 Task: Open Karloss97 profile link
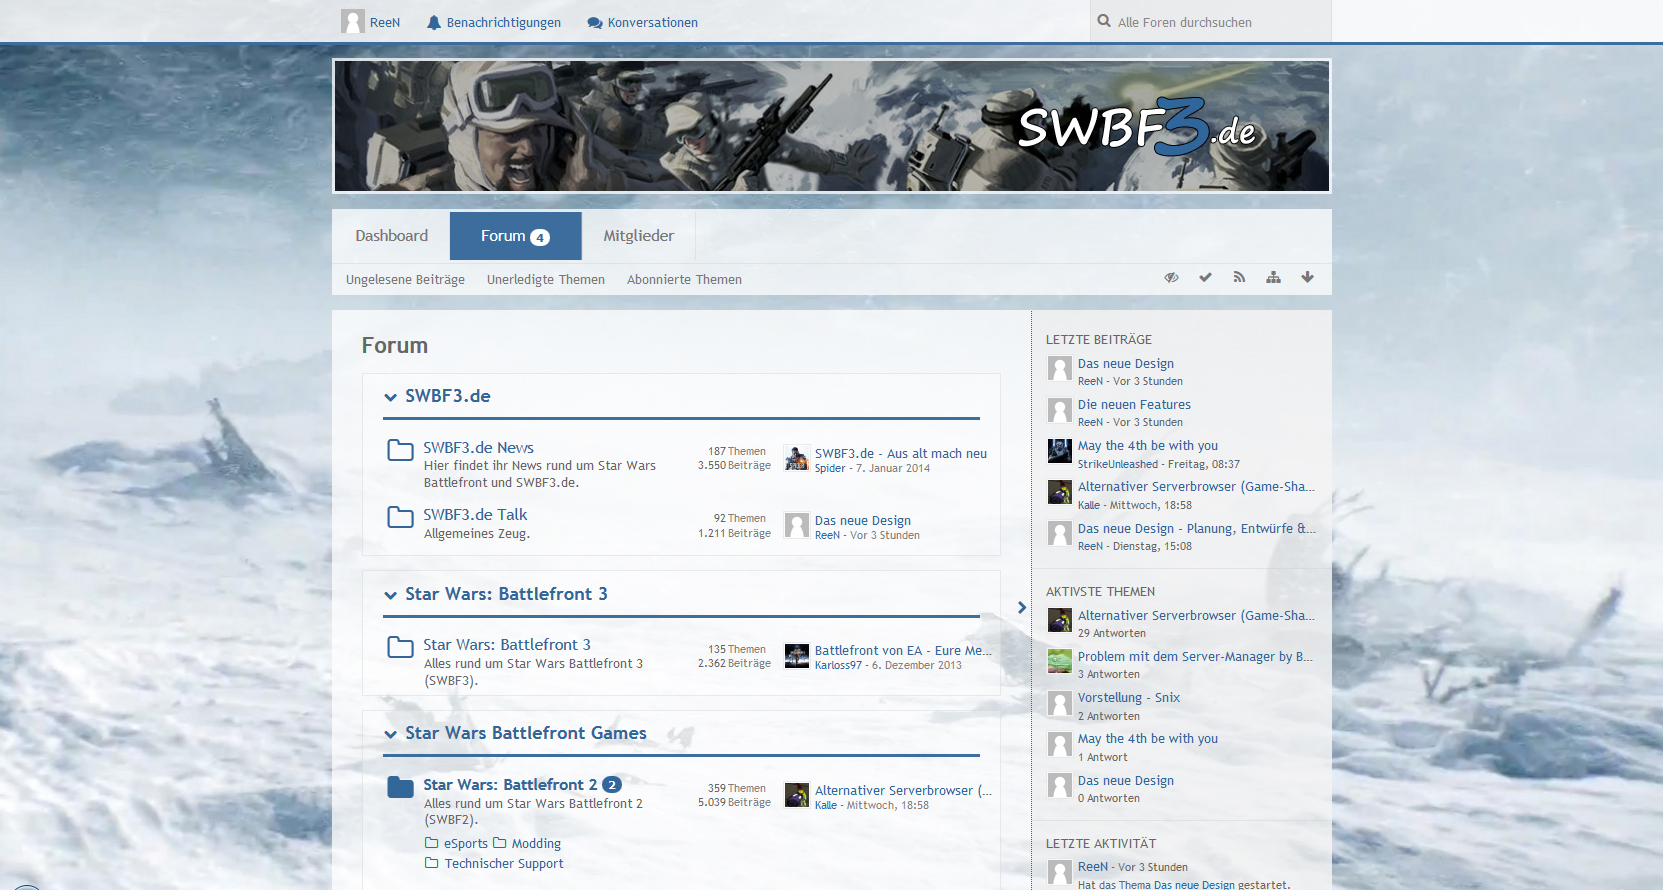click(838, 666)
